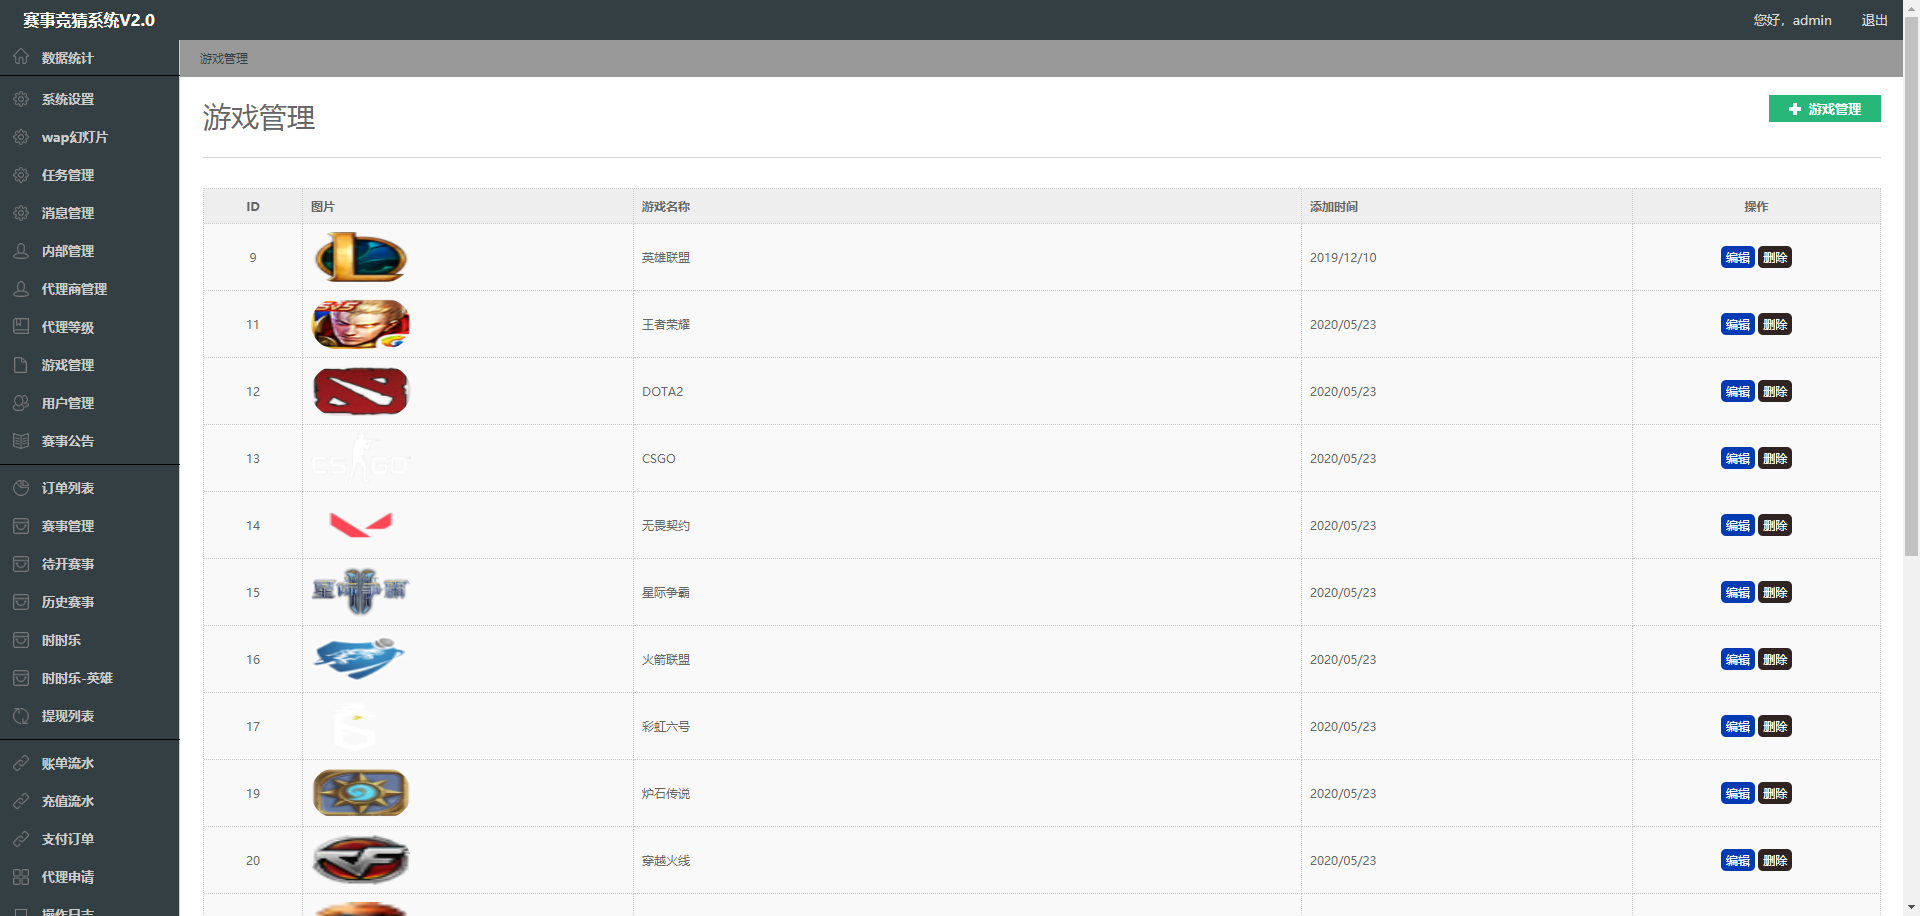Viewport: 1920px width, 916px height.
Task: Click 编辑 for the 英雄联盟 row
Action: 1738,257
